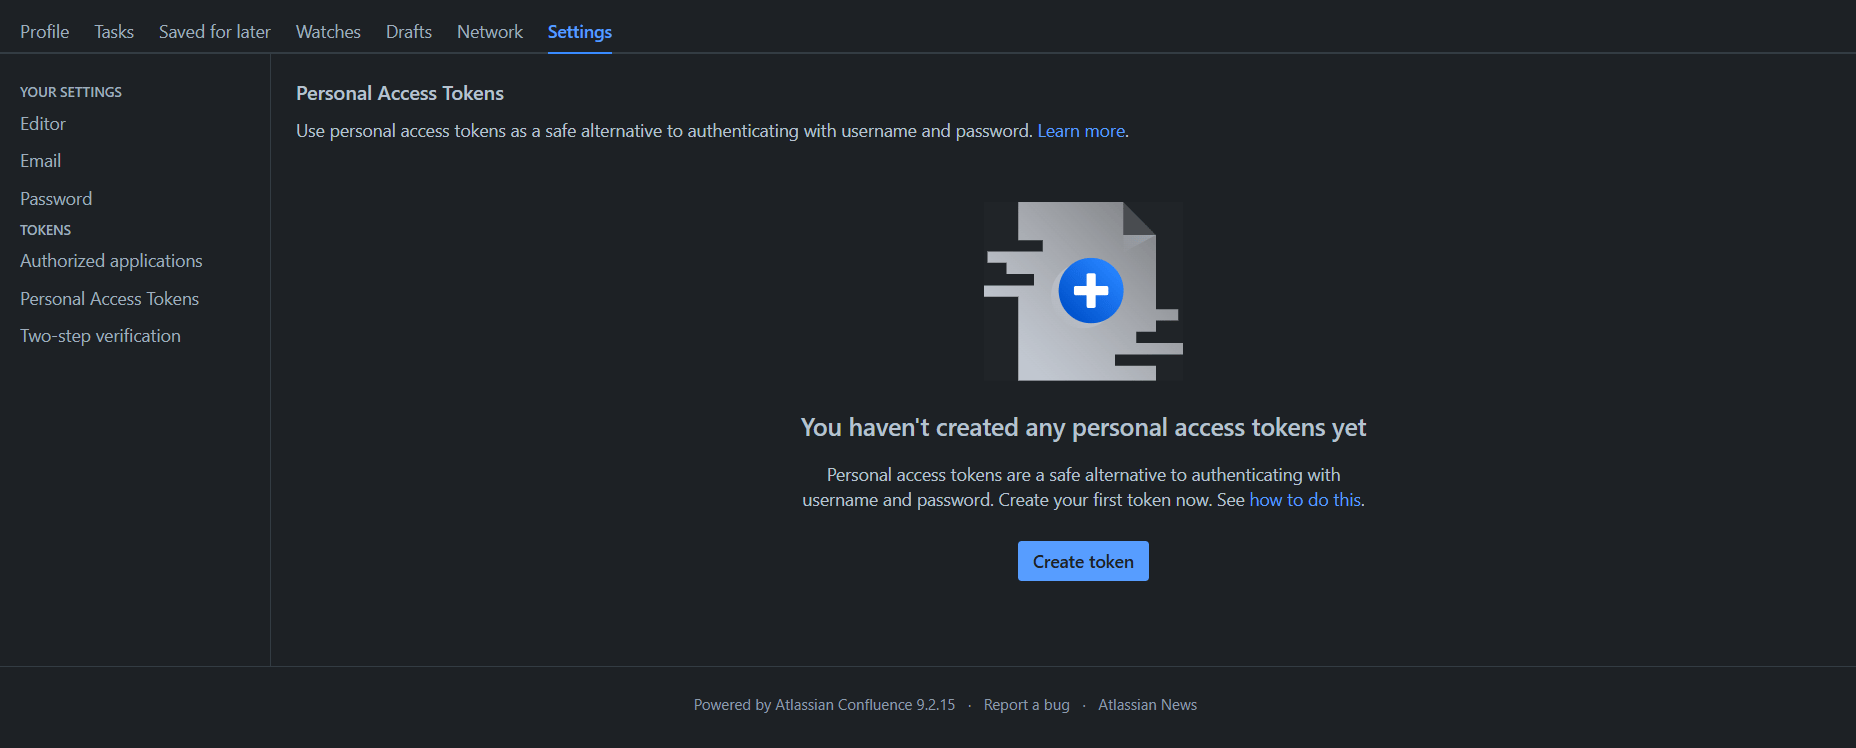Open the Drafts tab
Image resolution: width=1856 pixels, height=748 pixels.
tap(409, 32)
